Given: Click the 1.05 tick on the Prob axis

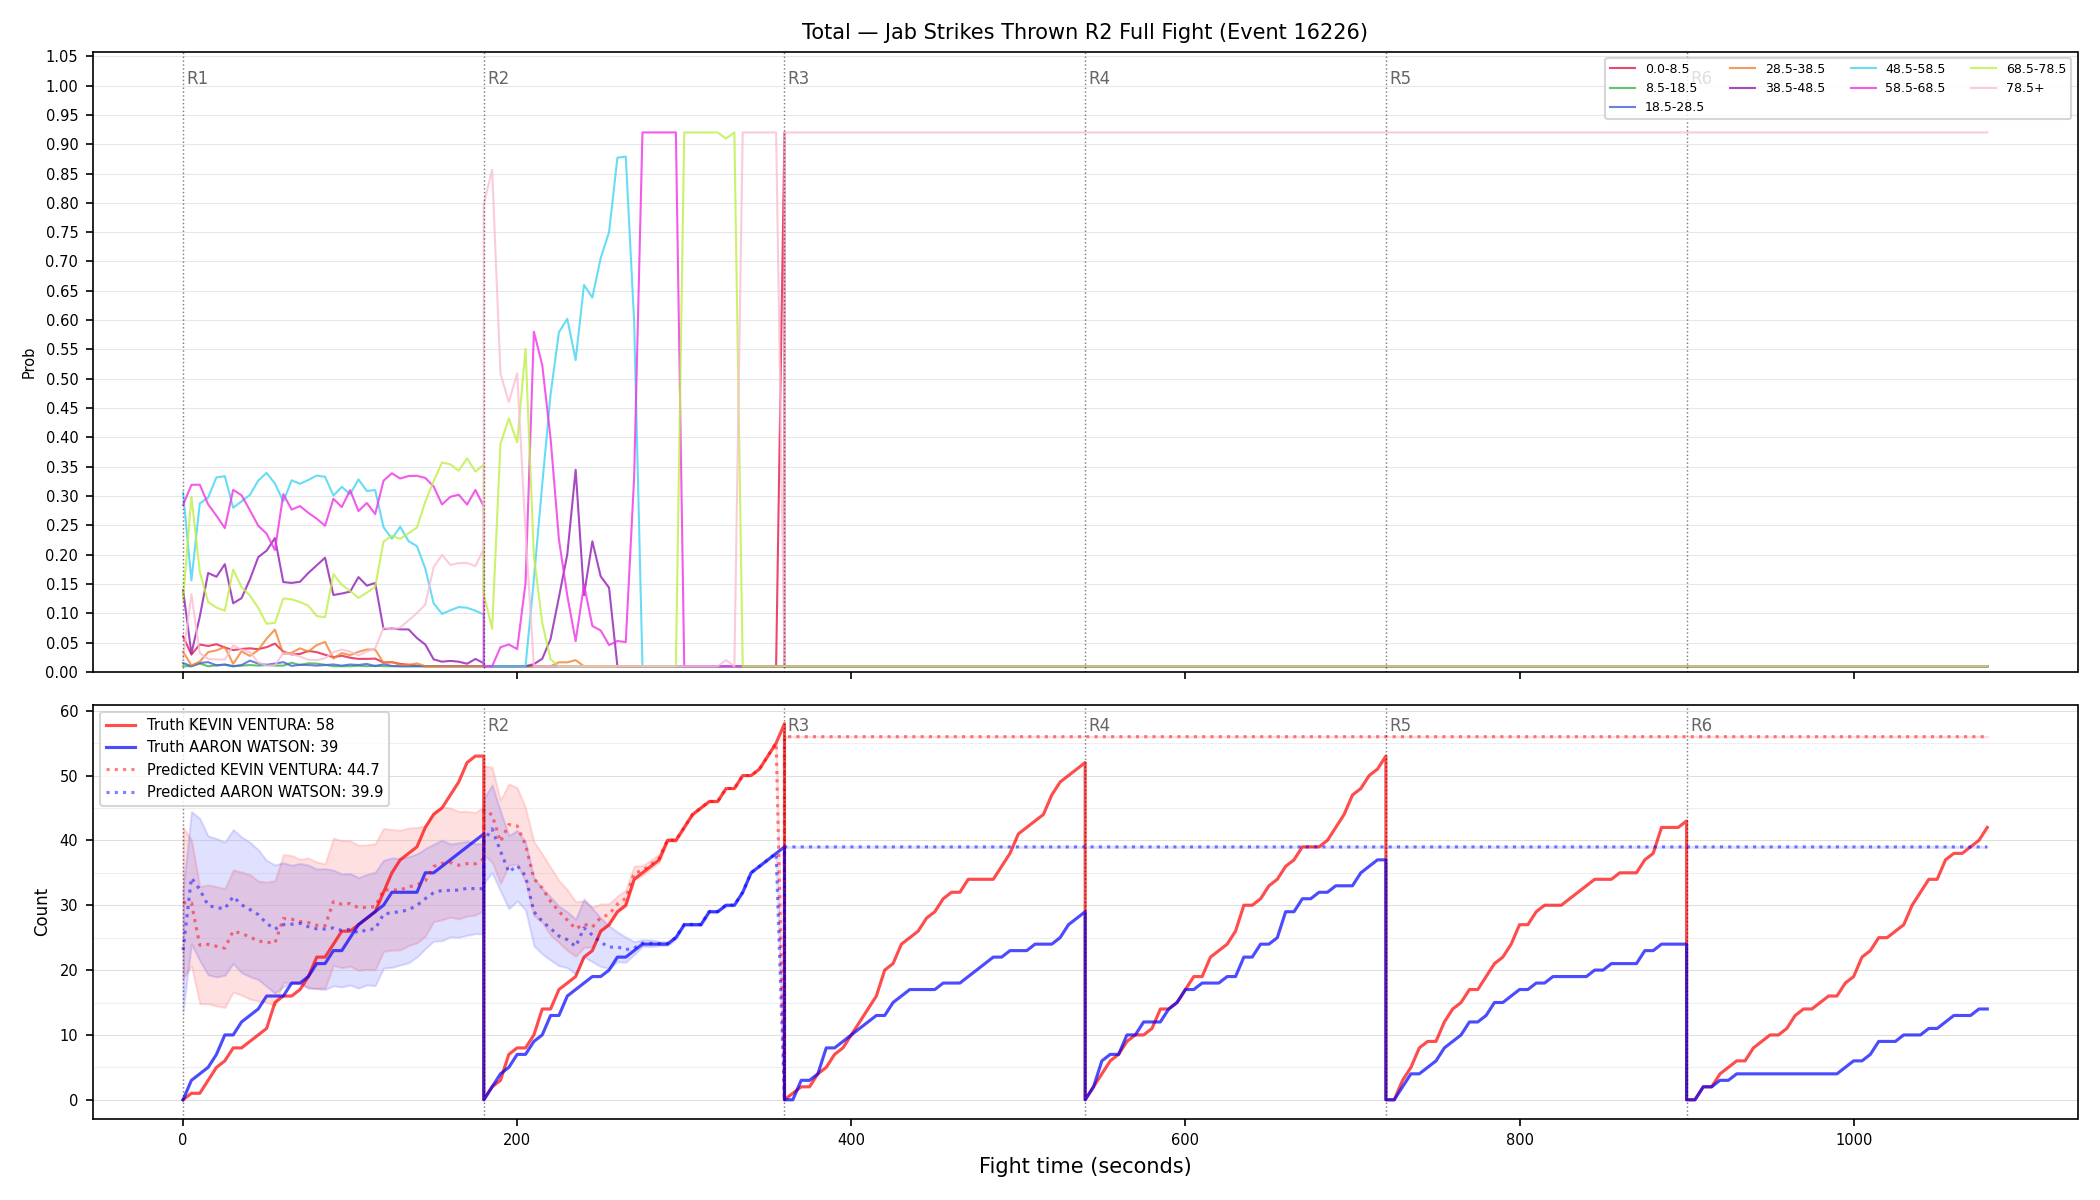Looking at the screenshot, I should click(x=62, y=57).
